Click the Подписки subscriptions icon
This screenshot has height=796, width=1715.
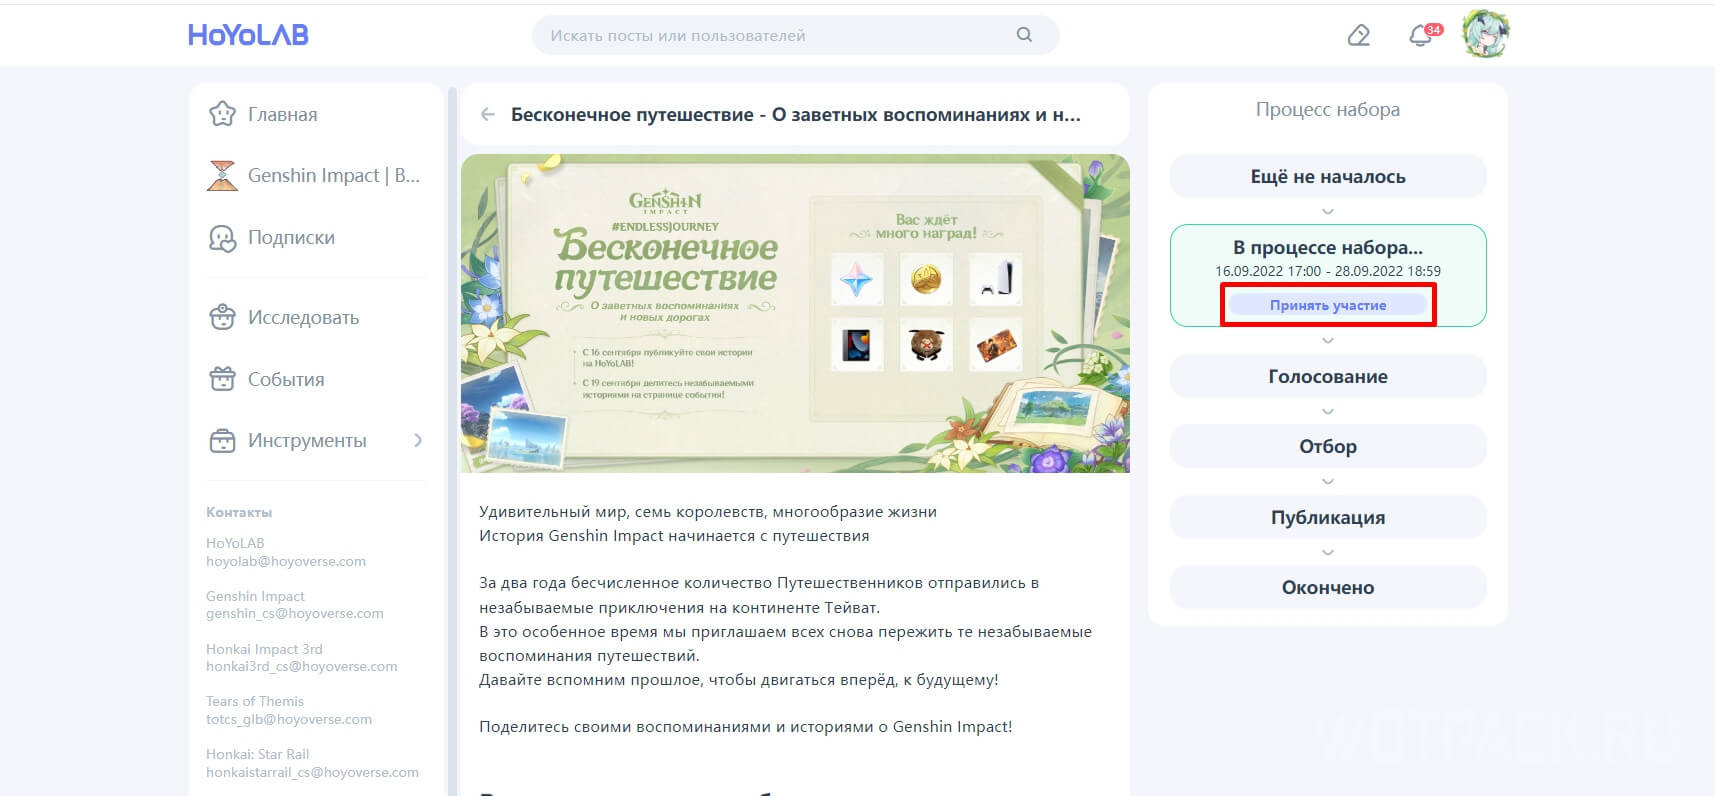(222, 238)
